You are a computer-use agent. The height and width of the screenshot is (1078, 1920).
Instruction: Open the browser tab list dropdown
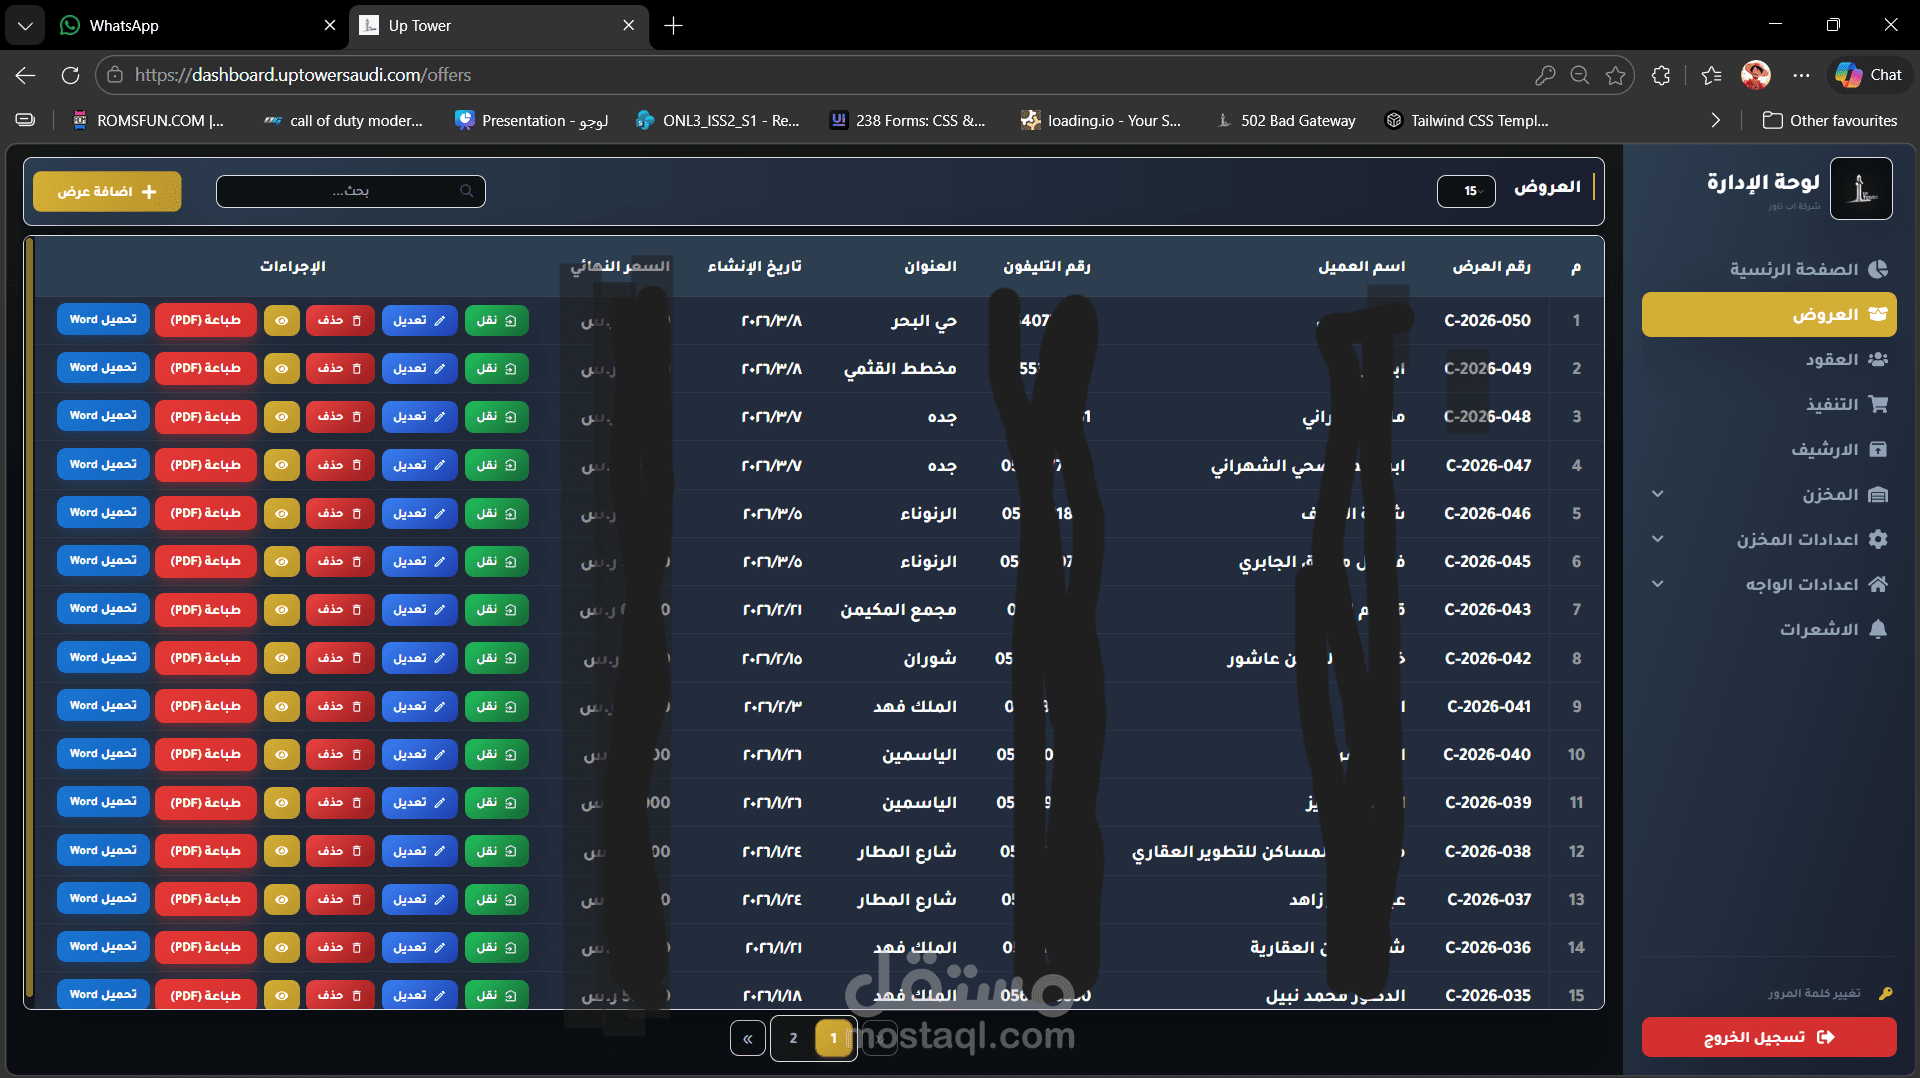(x=25, y=25)
